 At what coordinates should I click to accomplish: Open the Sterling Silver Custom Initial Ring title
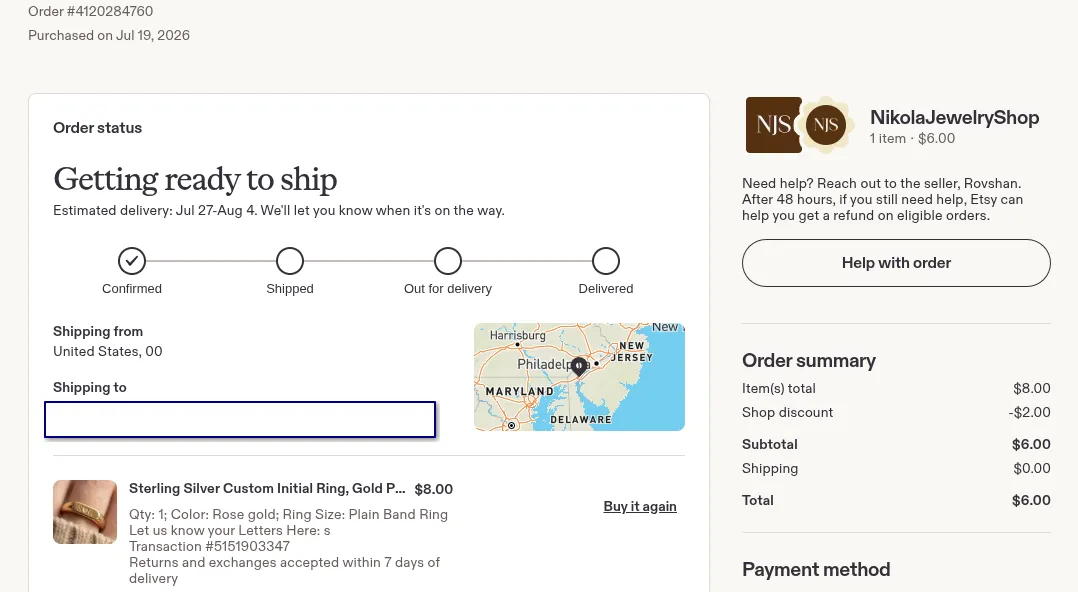267,488
